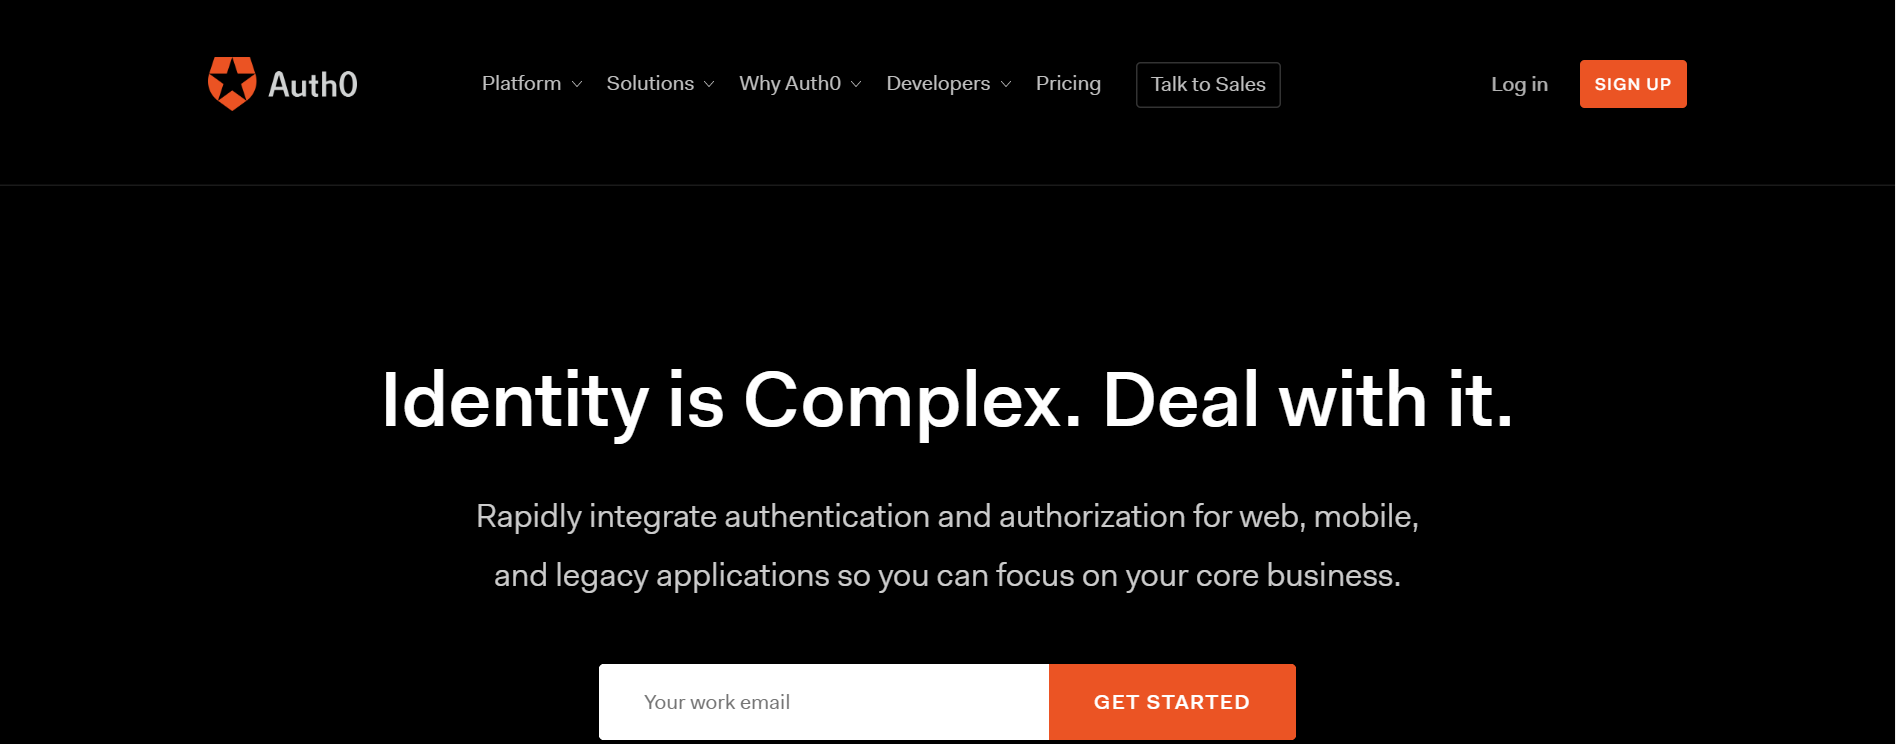Open the Why Auth0 menu

click(790, 84)
